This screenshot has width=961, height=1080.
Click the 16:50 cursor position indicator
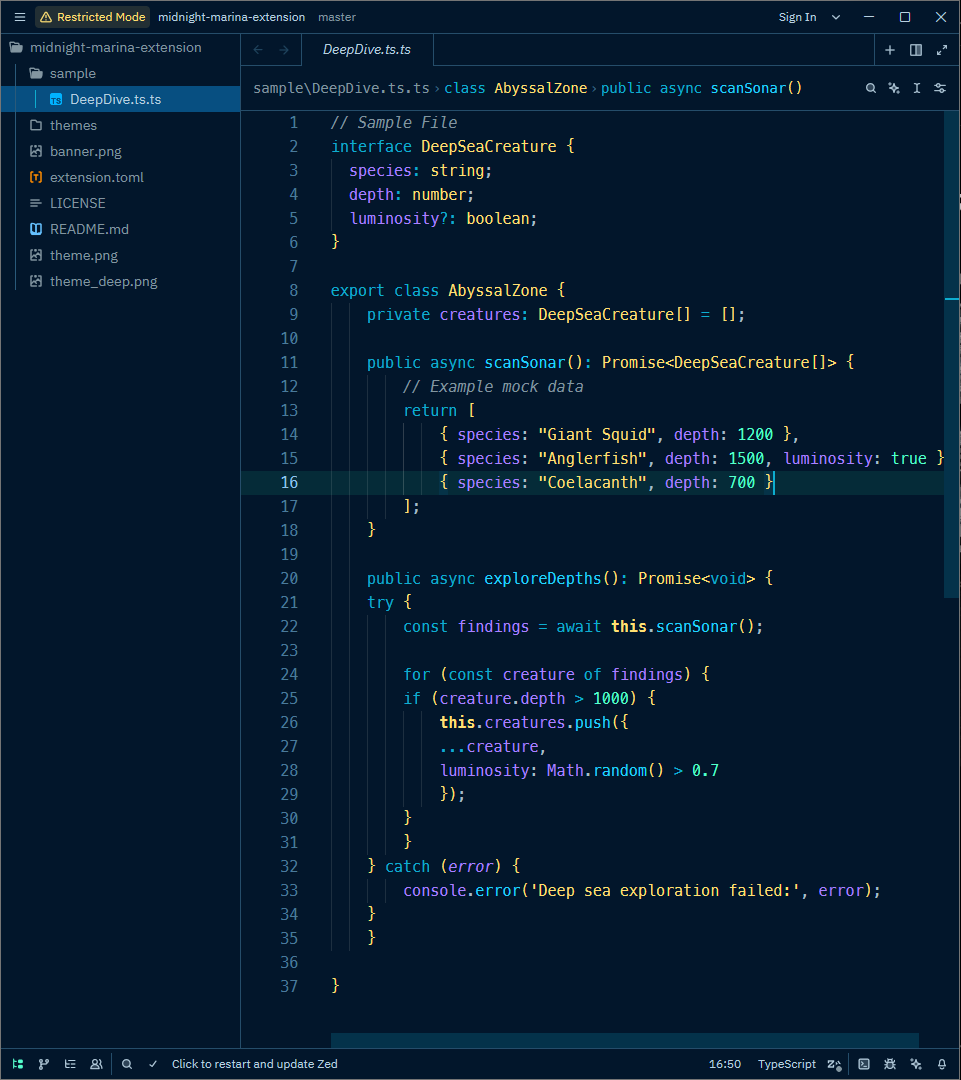pyautogui.click(x=725, y=1064)
